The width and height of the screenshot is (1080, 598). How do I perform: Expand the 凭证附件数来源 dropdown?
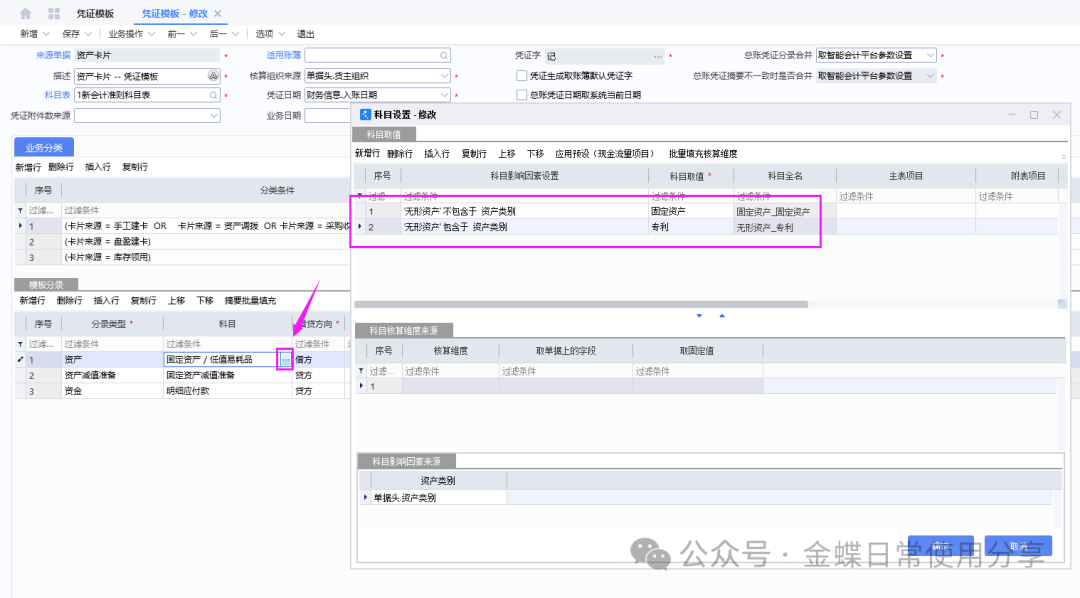(x=213, y=115)
